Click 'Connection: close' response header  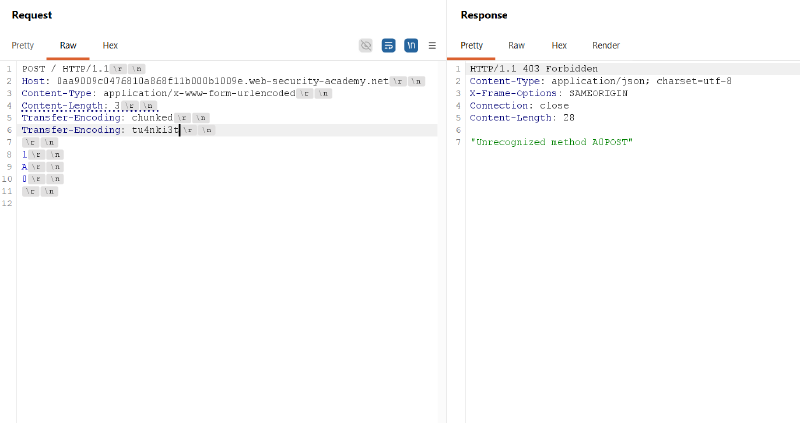(x=519, y=106)
